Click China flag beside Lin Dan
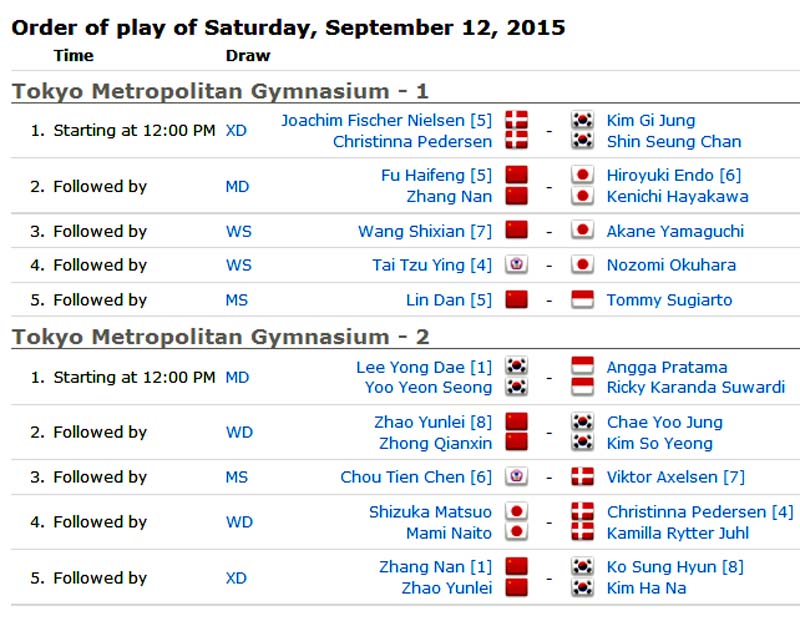800x621 pixels. pyautogui.click(x=516, y=300)
